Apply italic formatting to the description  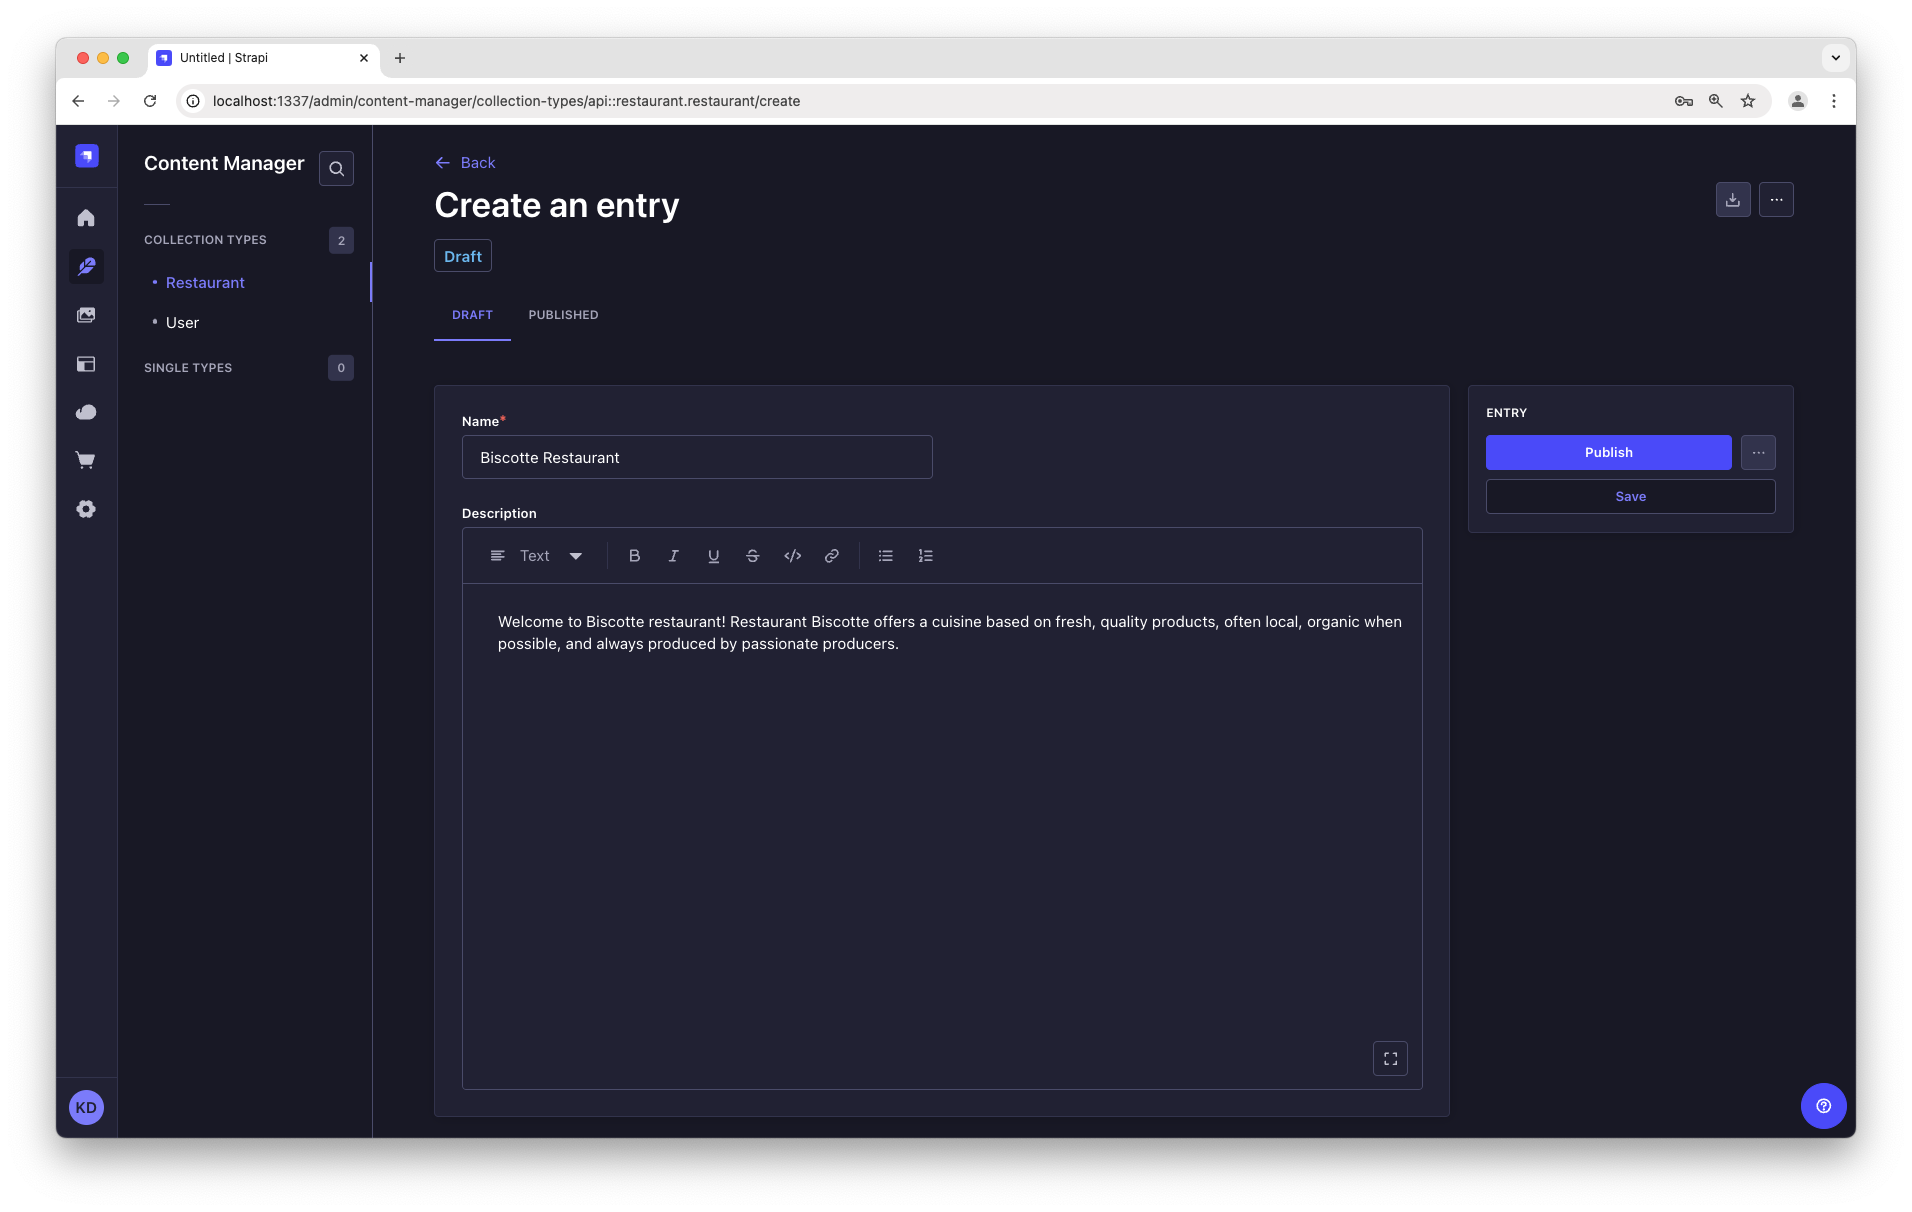click(673, 556)
